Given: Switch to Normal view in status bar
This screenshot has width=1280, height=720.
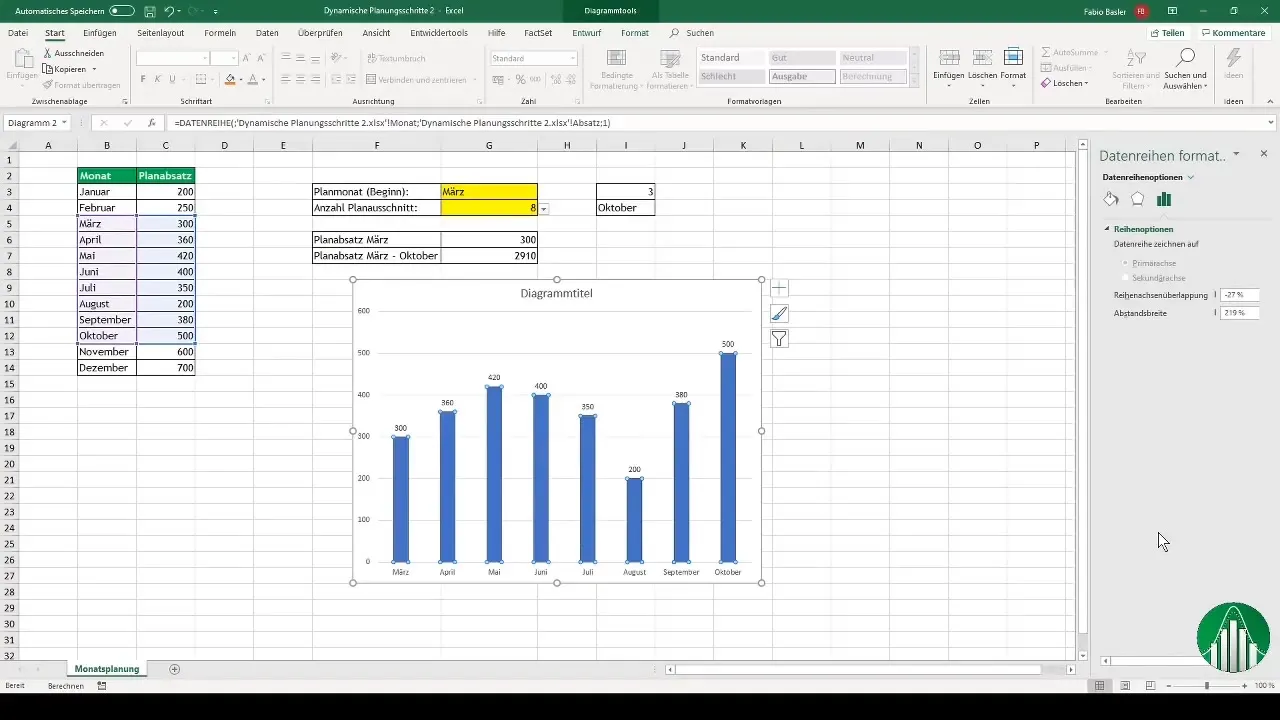Looking at the screenshot, I should (x=1099, y=686).
